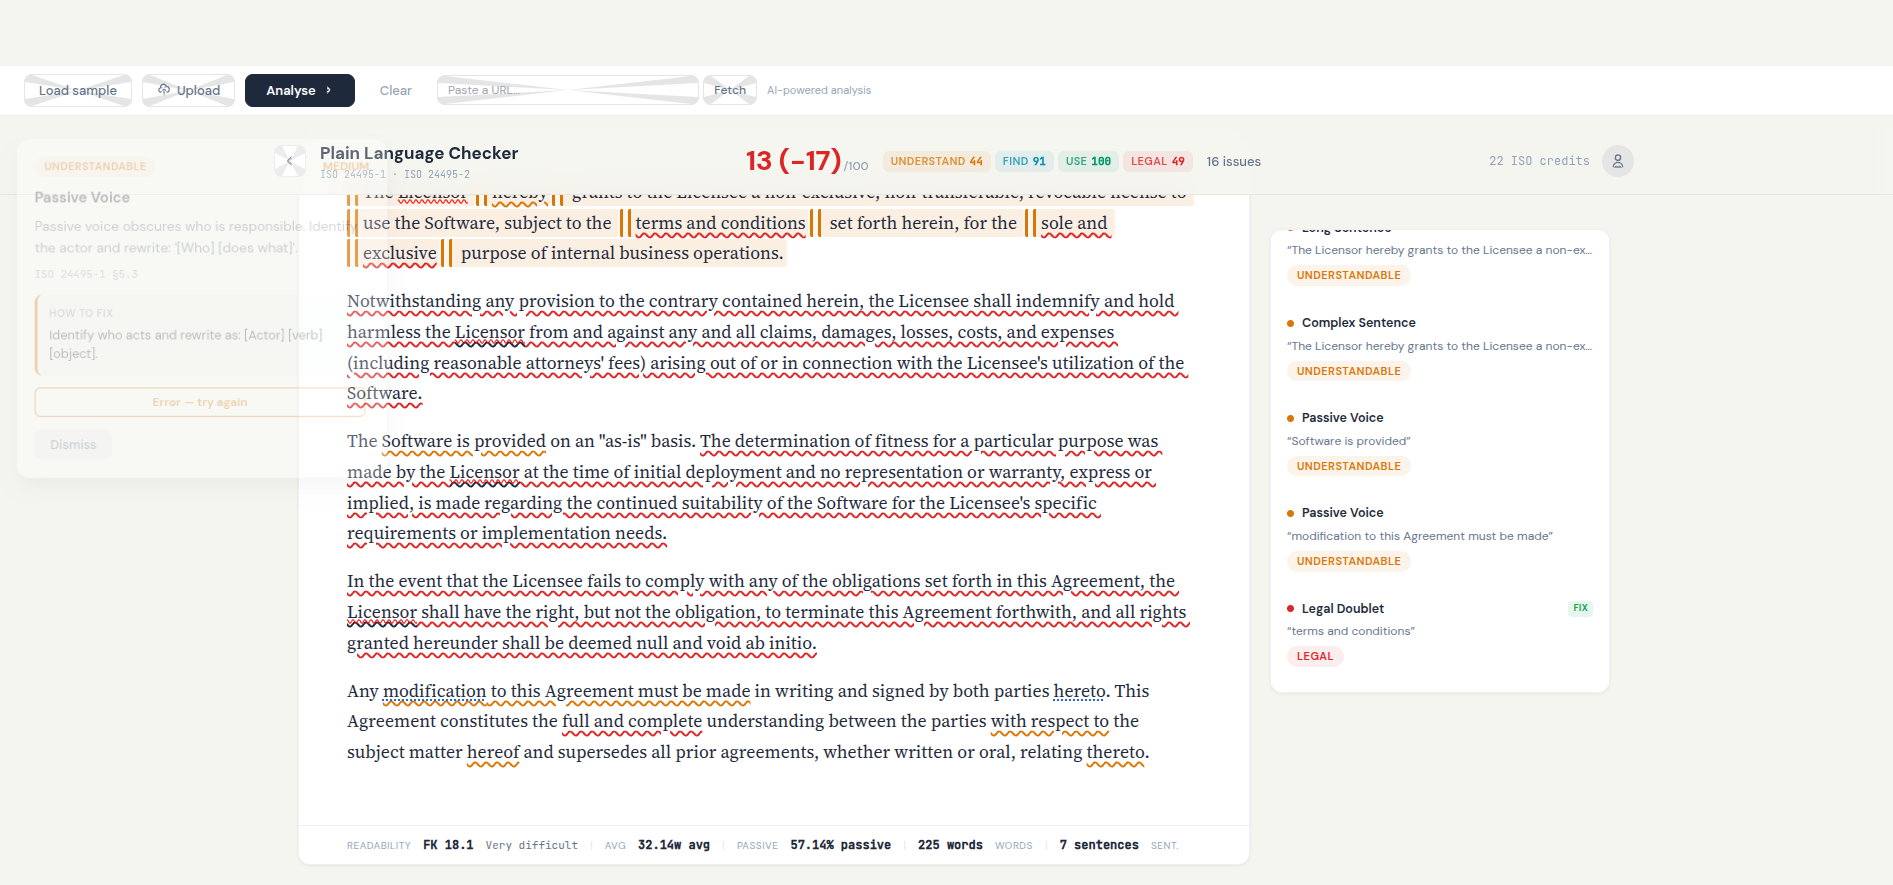Click the Load sample button
The width and height of the screenshot is (1893, 885).
[x=78, y=90]
